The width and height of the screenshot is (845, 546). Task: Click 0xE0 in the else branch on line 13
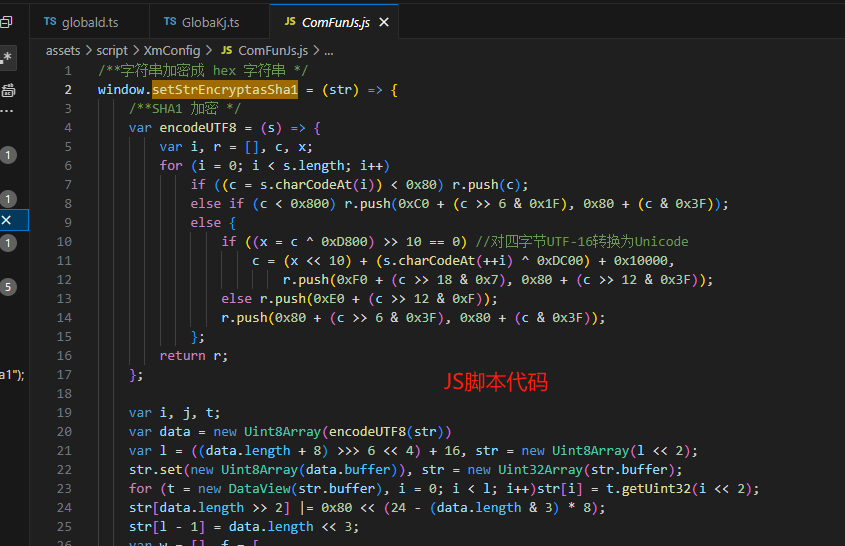[x=329, y=299]
